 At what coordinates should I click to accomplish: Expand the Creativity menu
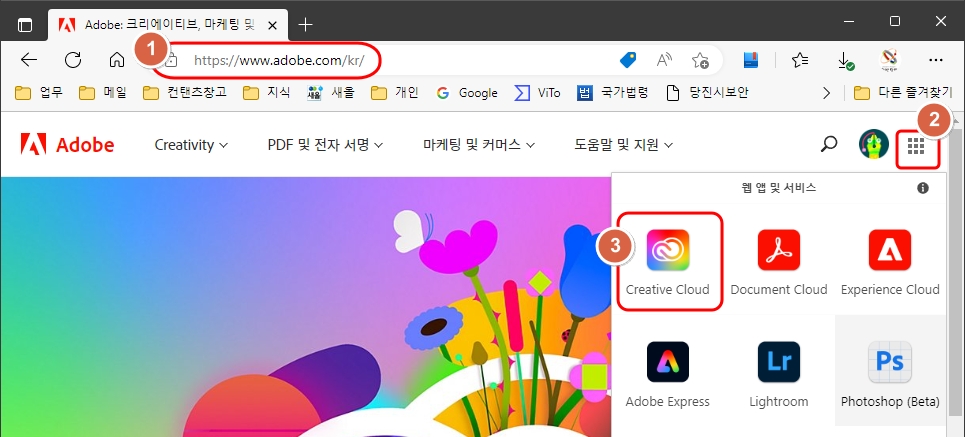click(191, 145)
